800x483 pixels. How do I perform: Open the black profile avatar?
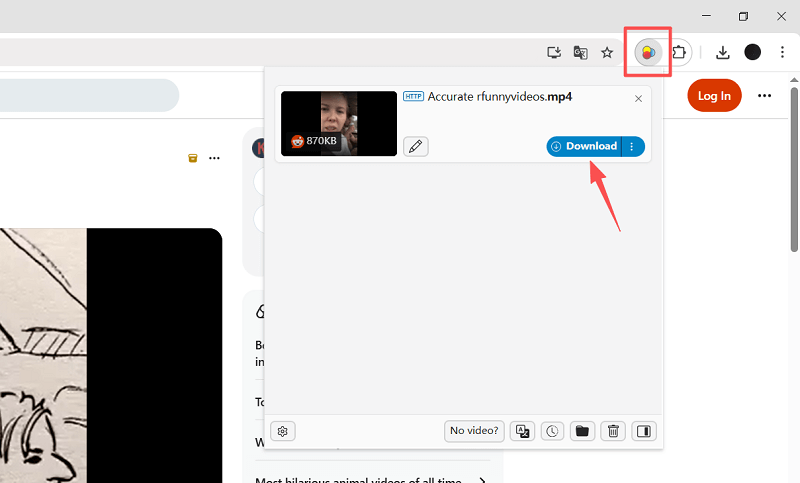(753, 52)
